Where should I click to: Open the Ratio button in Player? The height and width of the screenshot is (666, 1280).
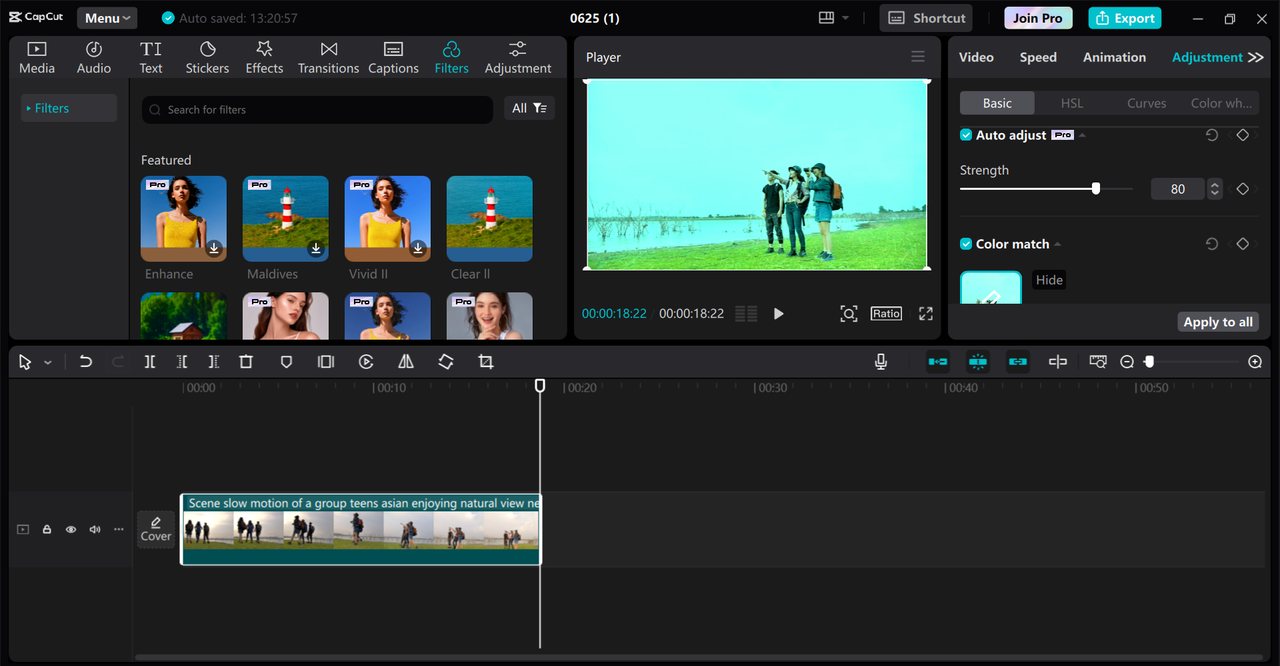pos(886,314)
